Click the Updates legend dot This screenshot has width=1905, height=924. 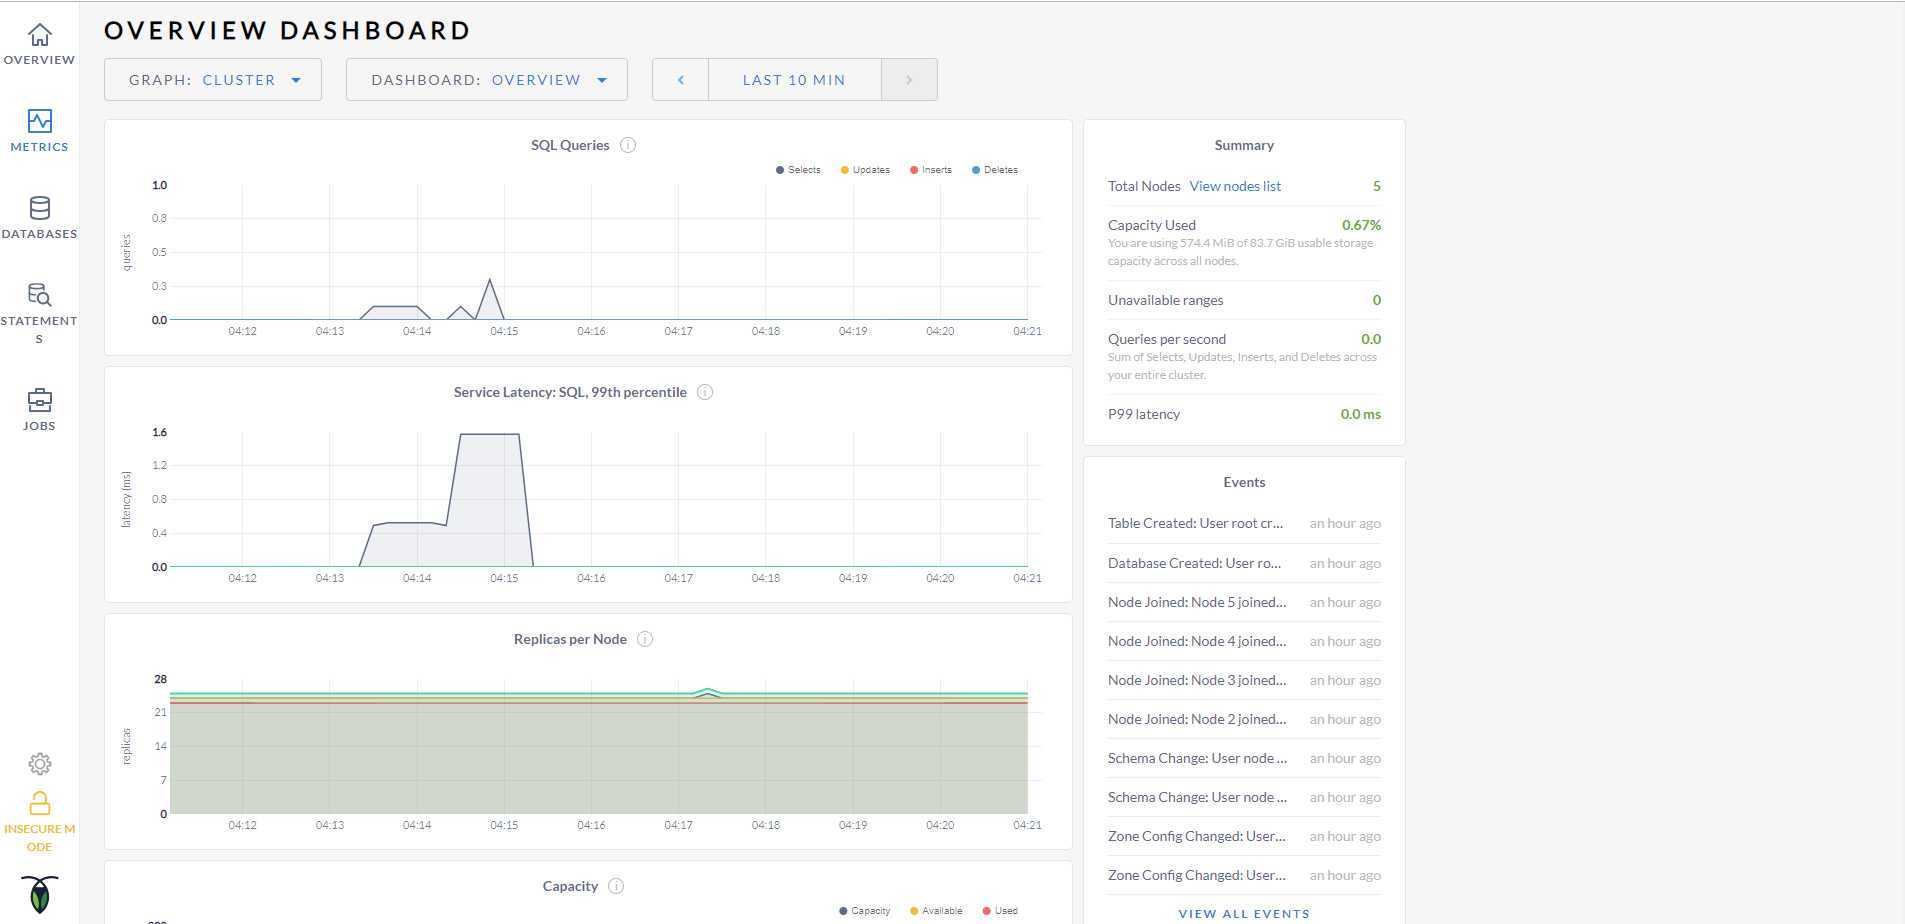coord(844,170)
